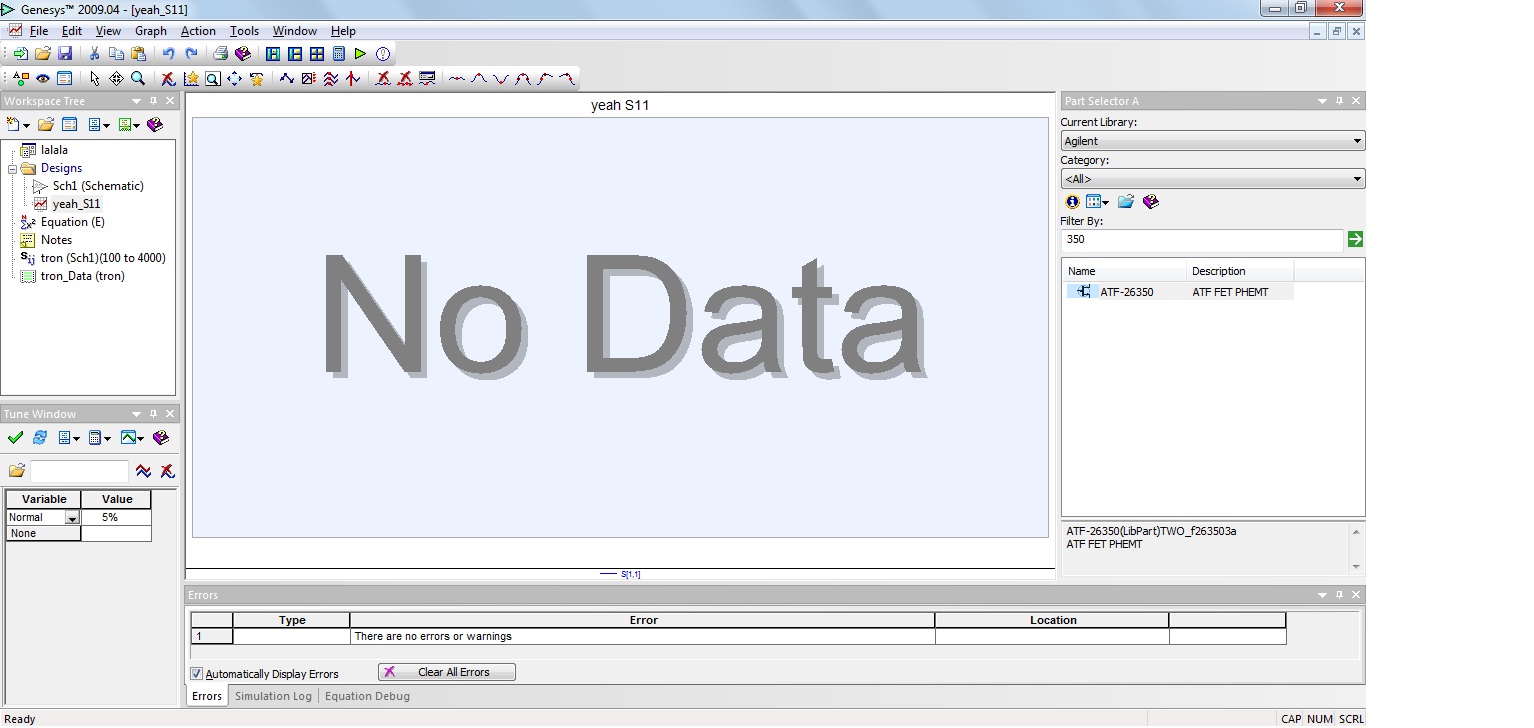Click the help book icon in main toolbar
The width and height of the screenshot is (1534, 728).
pyautogui.click(x=242, y=54)
